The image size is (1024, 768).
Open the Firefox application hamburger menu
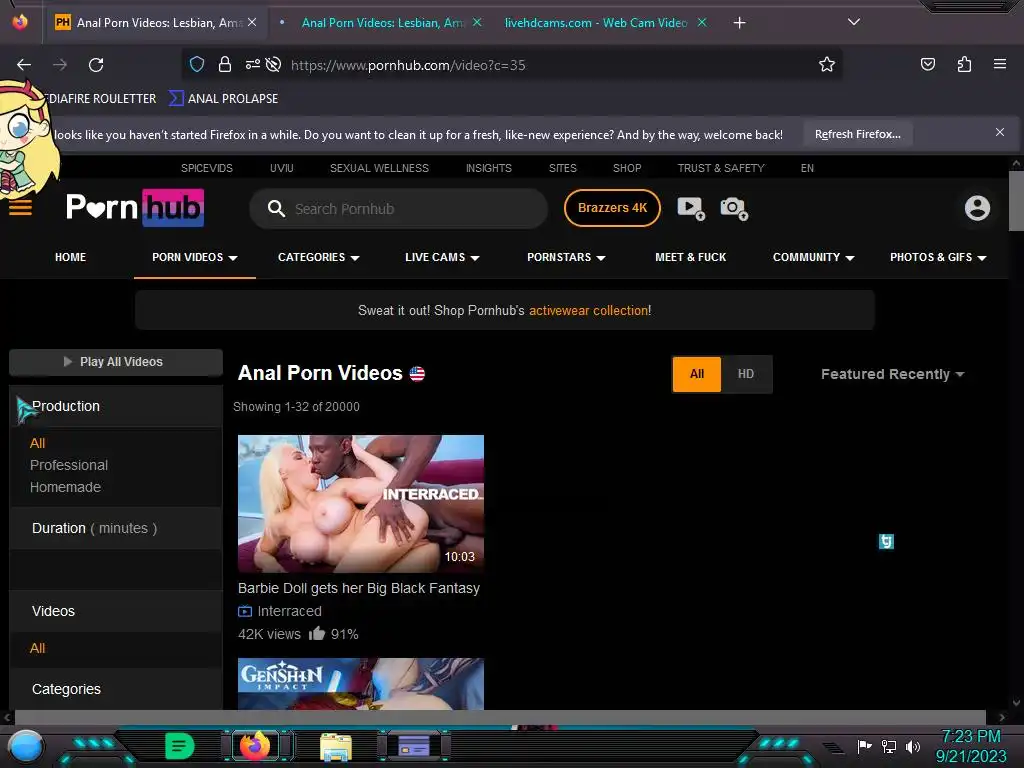[999, 64]
